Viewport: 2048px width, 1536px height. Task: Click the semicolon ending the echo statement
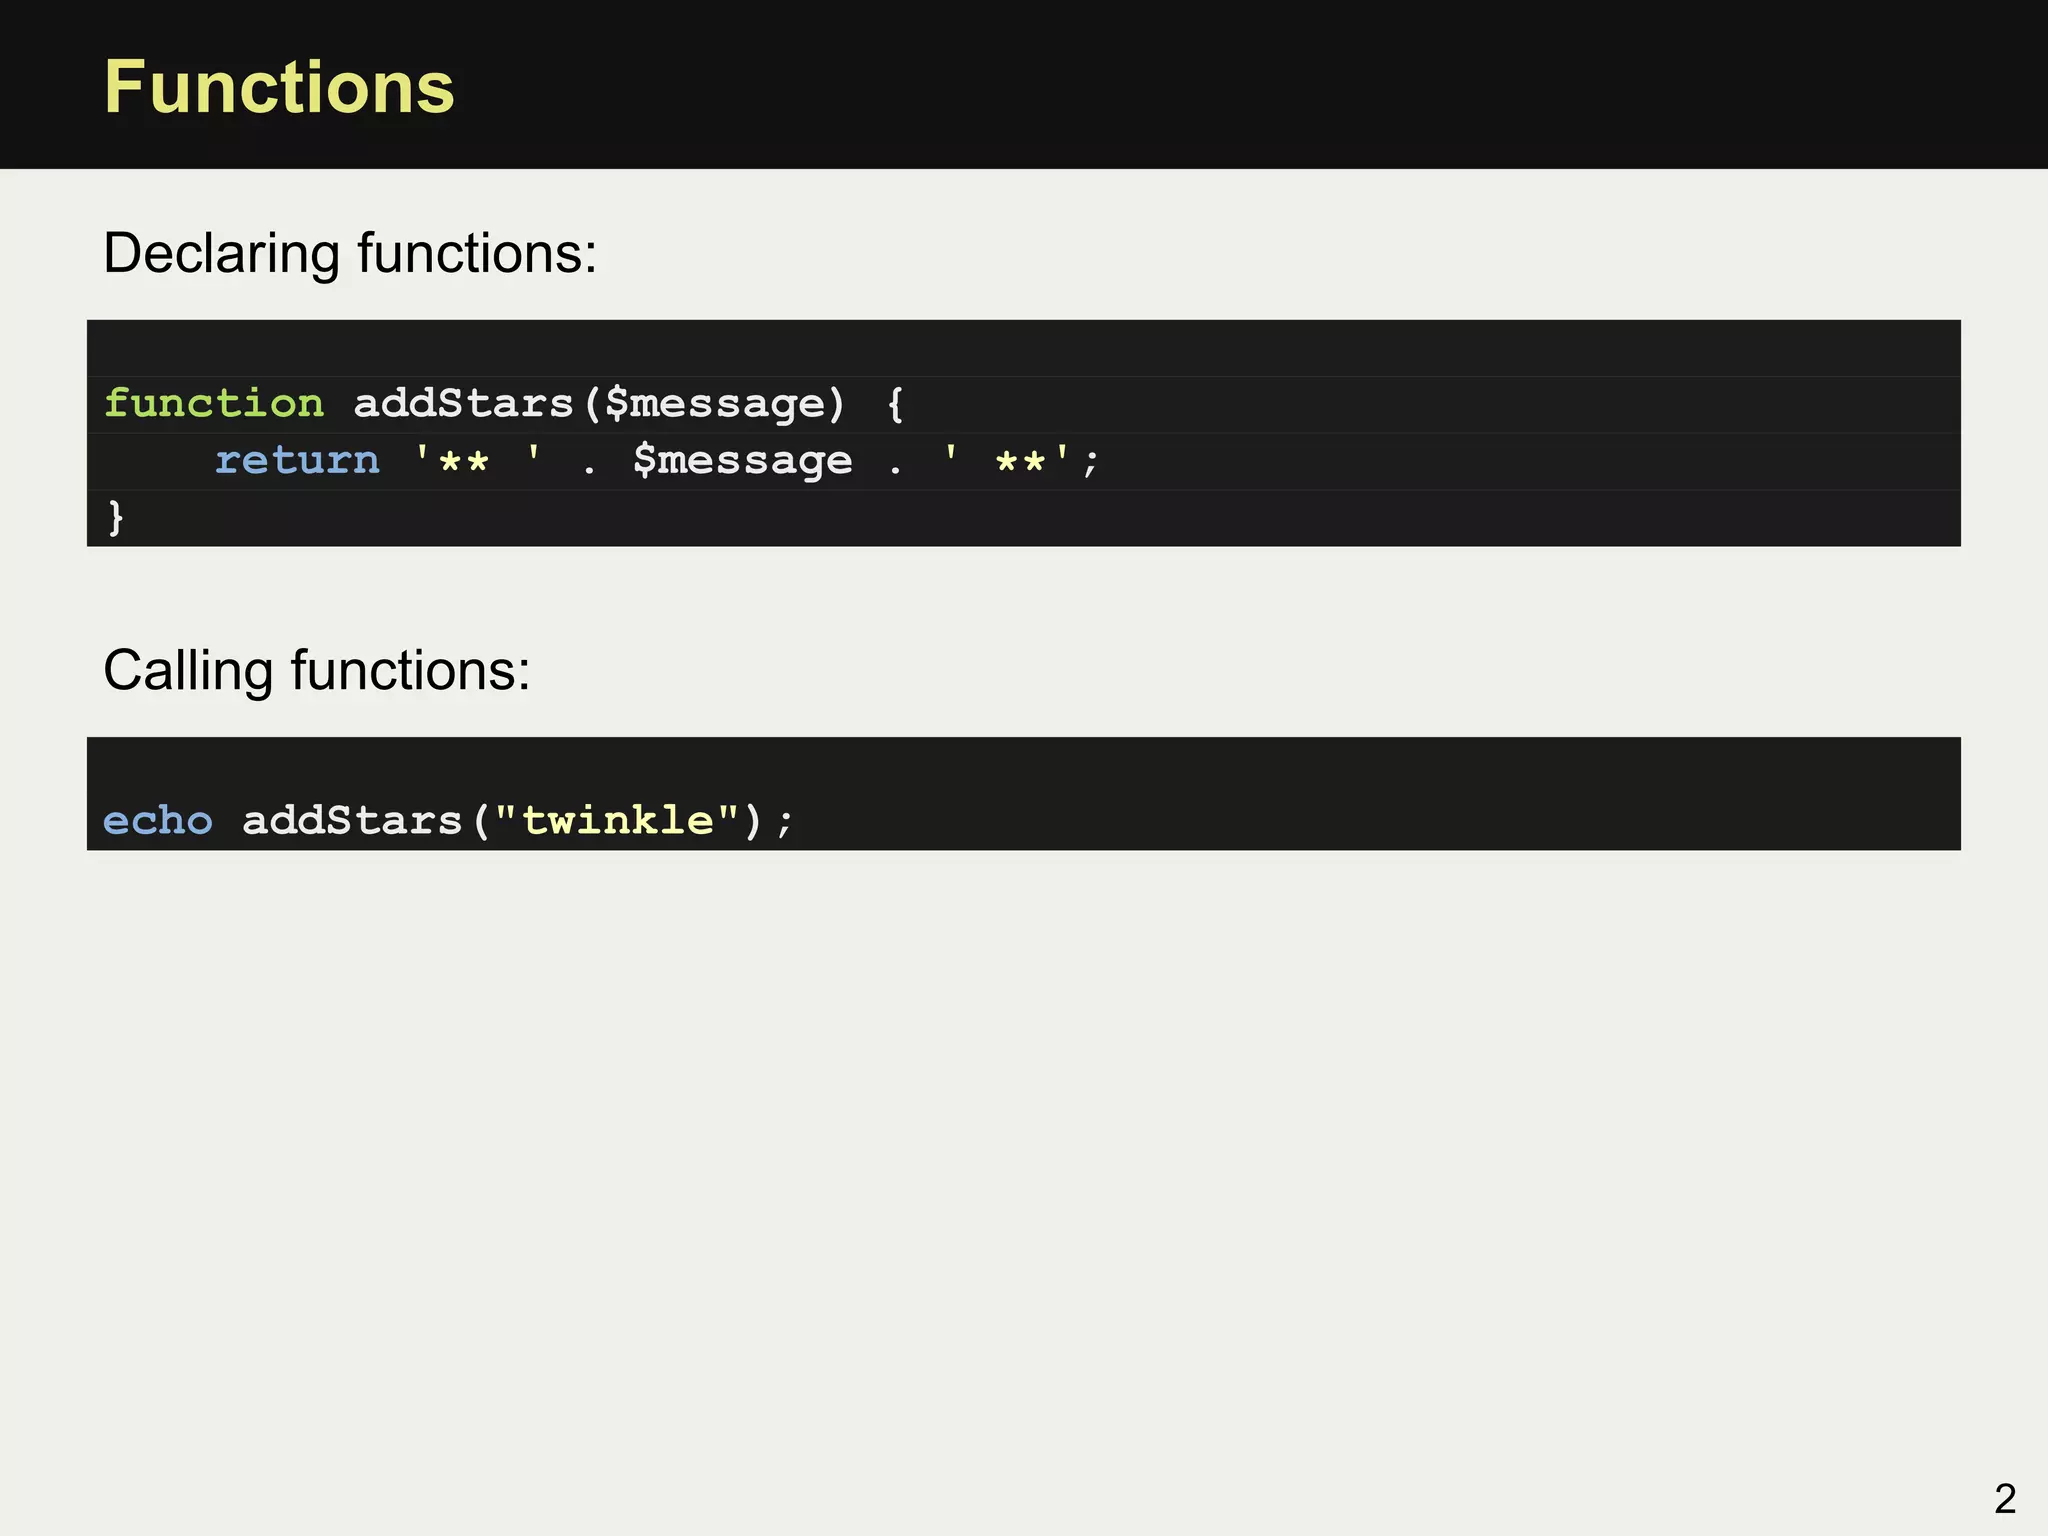(785, 823)
